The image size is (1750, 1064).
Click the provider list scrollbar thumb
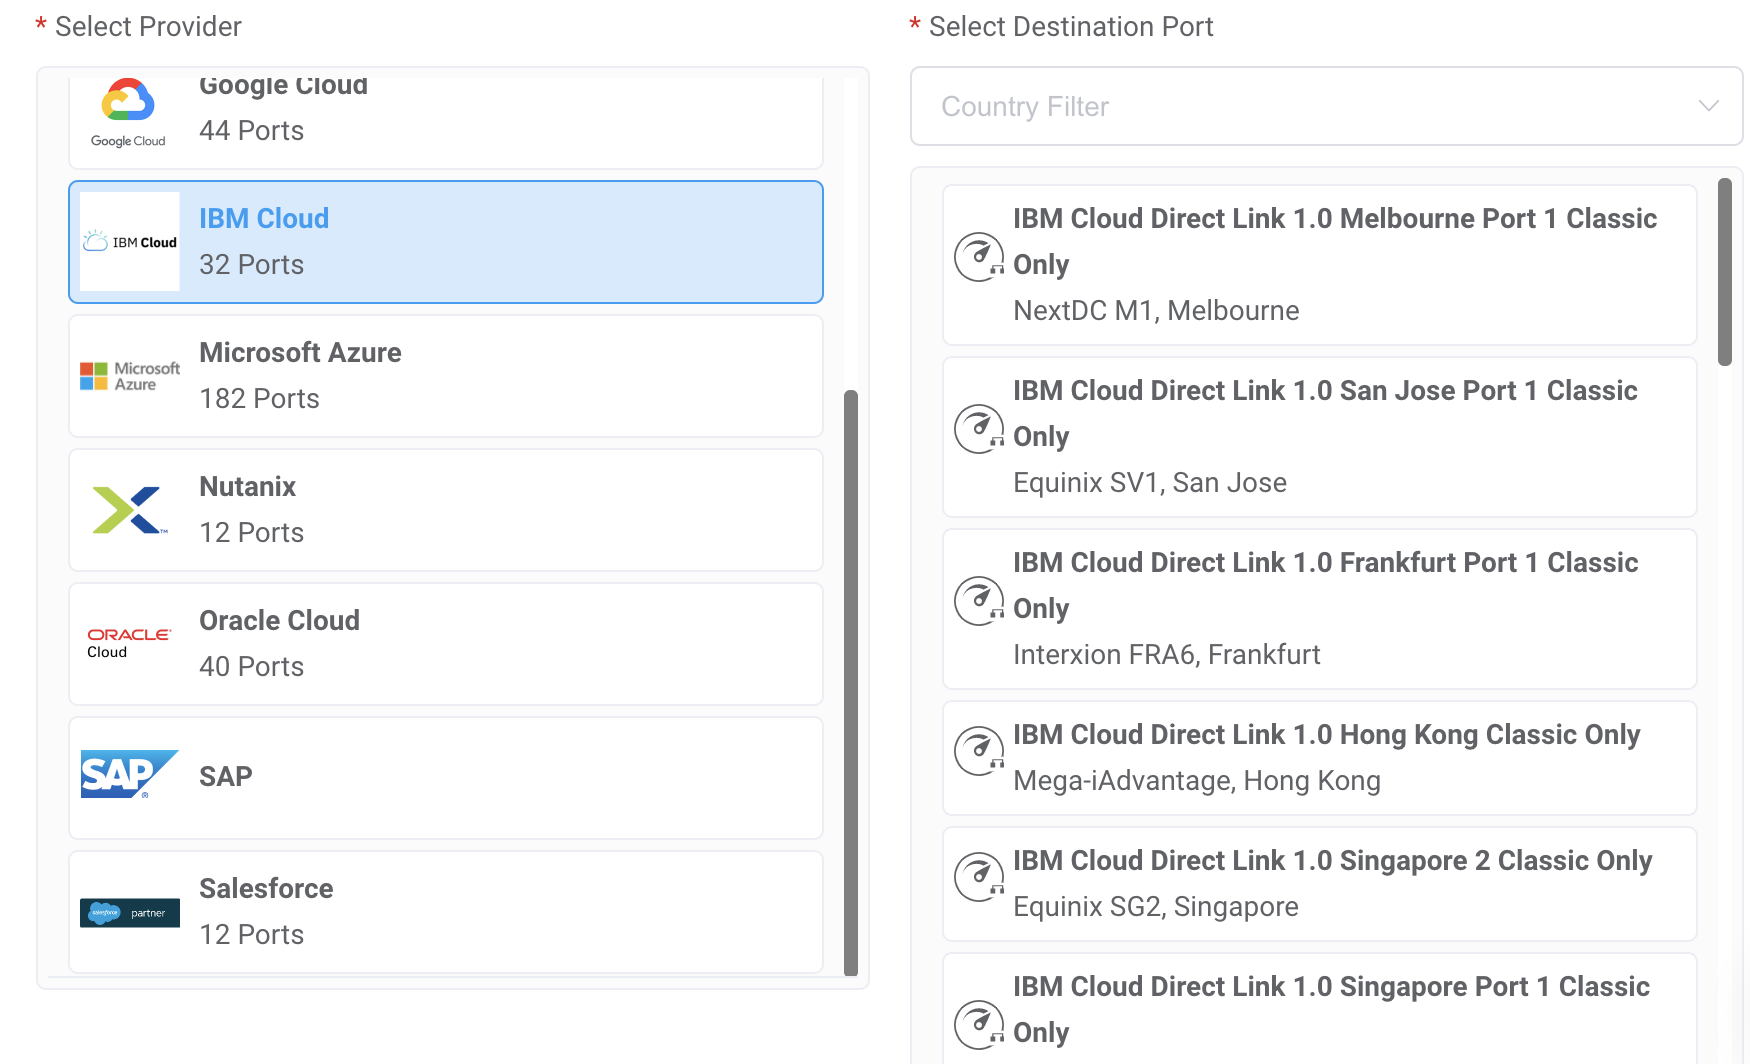click(851, 682)
